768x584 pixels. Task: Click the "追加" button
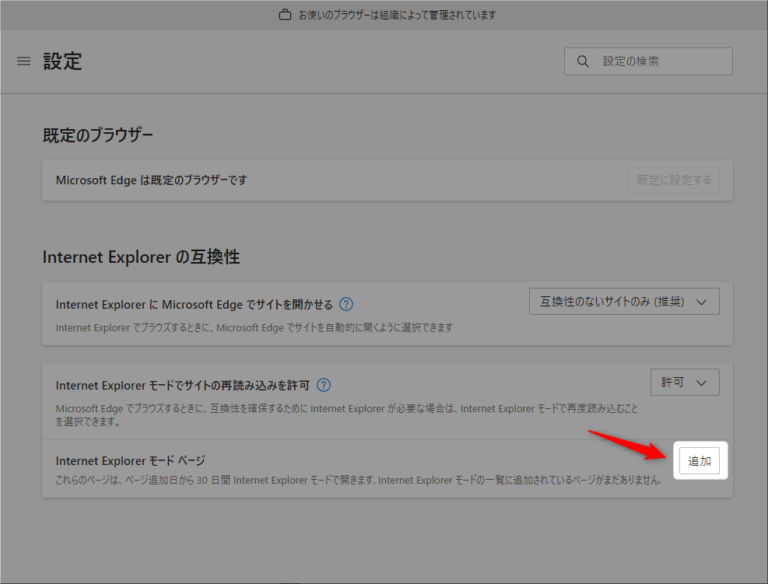[x=699, y=461]
